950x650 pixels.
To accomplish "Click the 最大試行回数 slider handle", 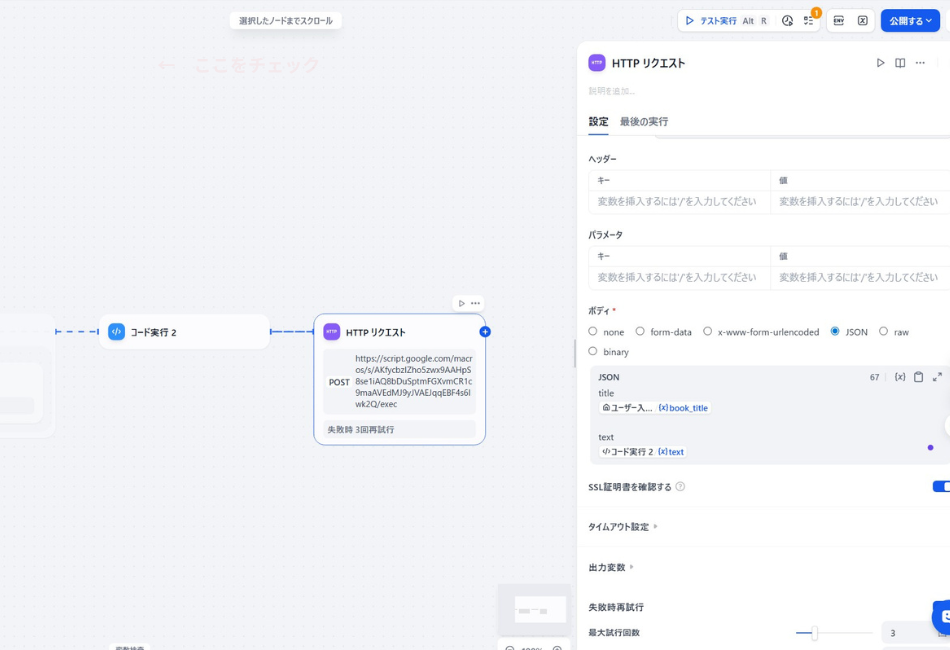I will (x=814, y=633).
